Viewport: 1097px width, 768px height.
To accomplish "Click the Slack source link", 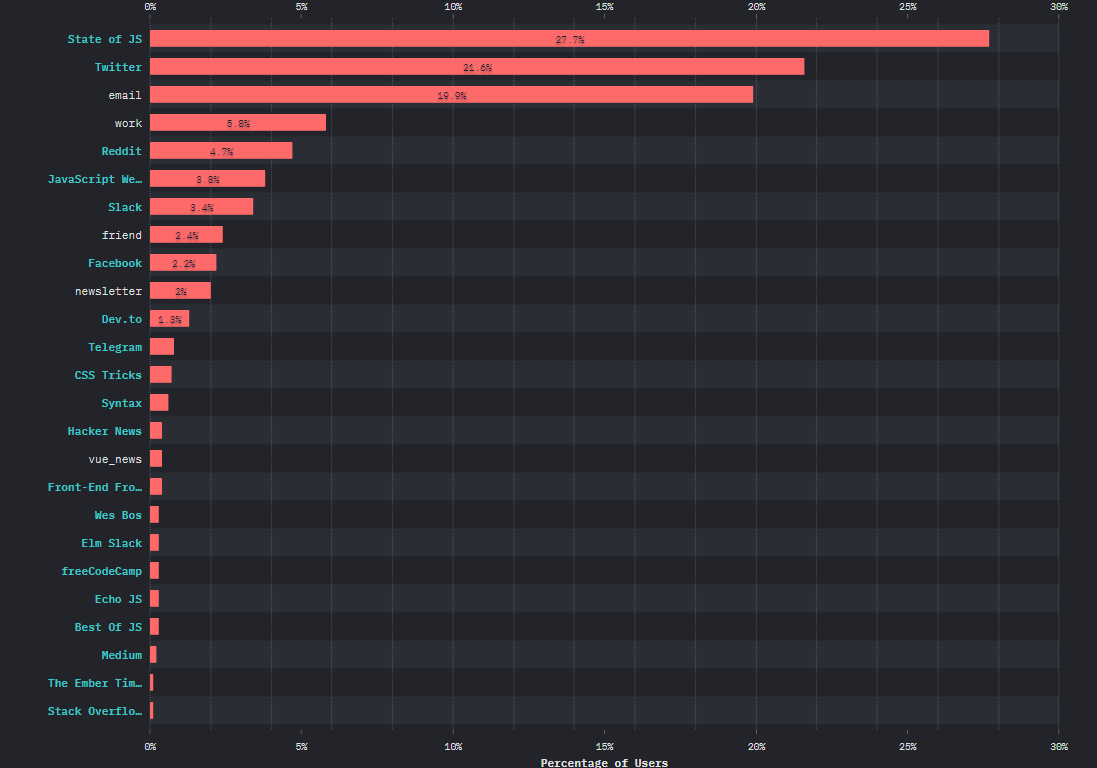I will (125, 207).
